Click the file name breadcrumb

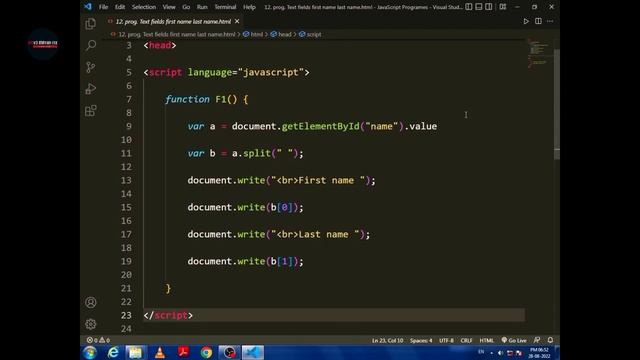pos(176,34)
